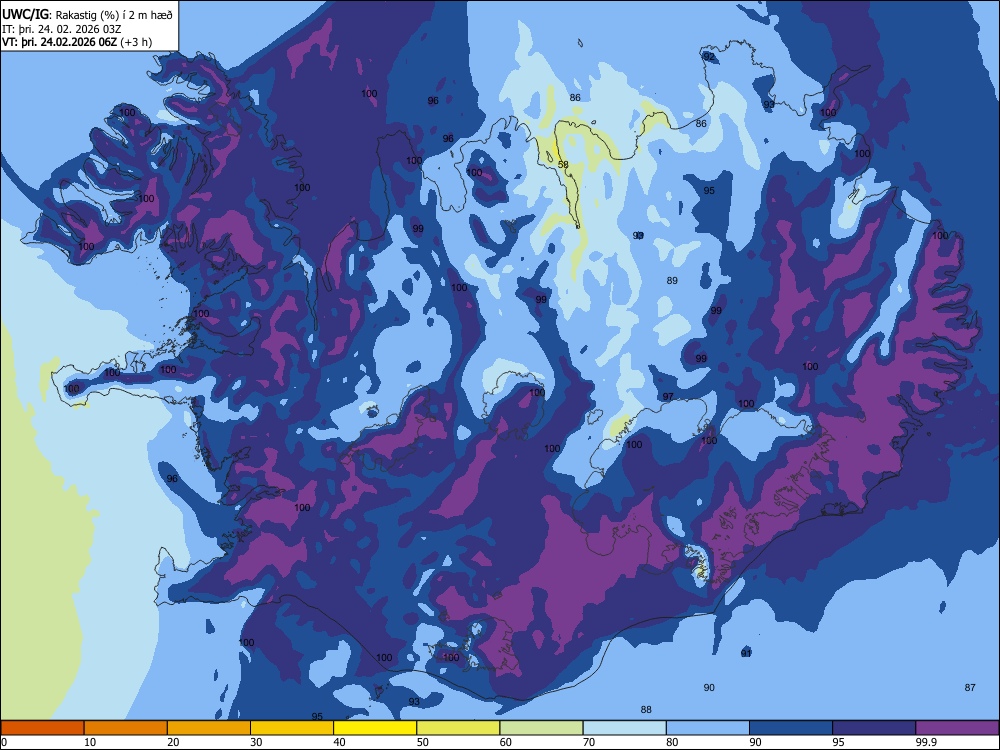Screen dimensions: 1000x750
Task: Pick the light green 60–70 legend swatch
Action: (541, 728)
